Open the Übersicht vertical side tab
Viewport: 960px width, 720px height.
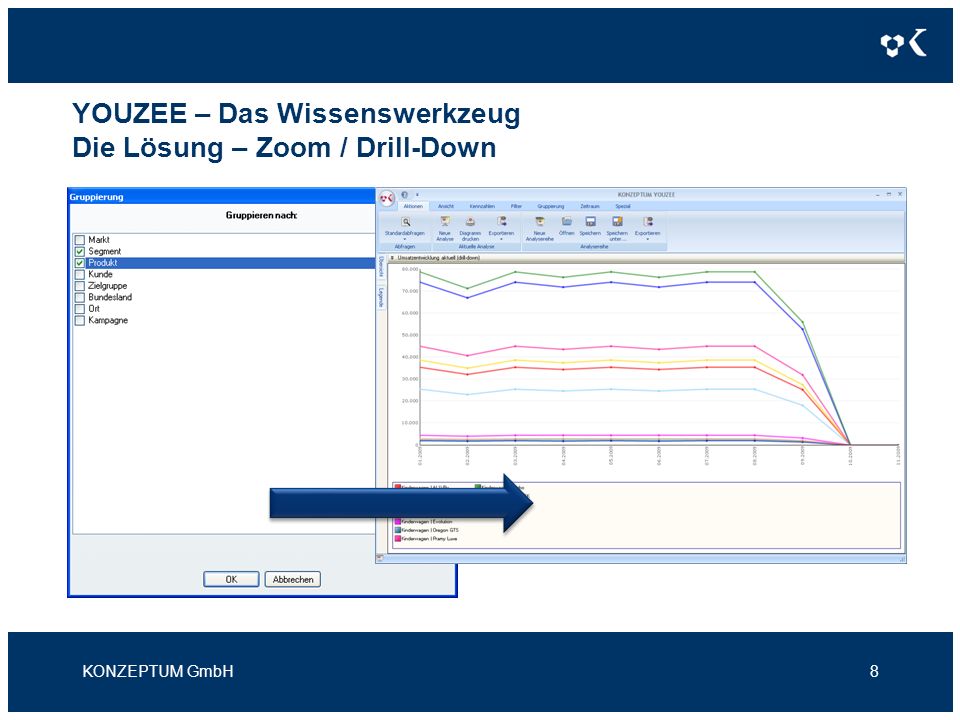point(380,266)
